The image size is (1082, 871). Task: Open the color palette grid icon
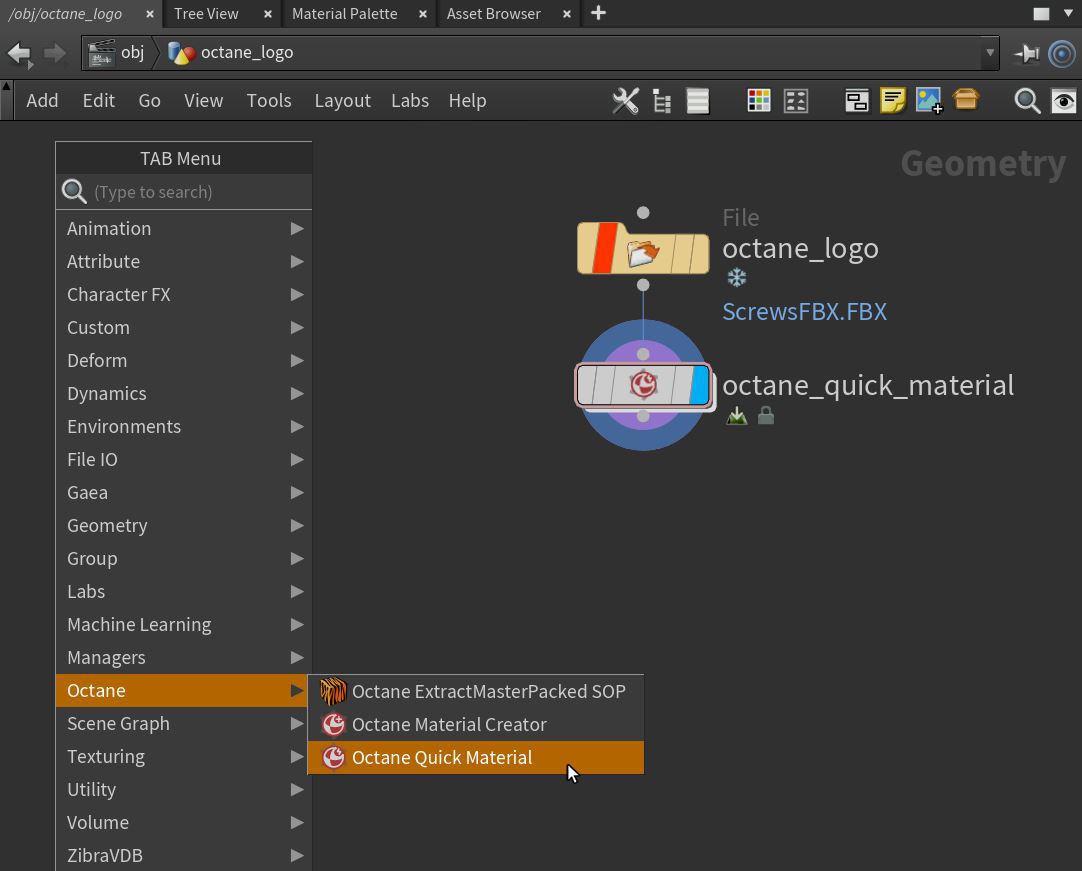(759, 101)
